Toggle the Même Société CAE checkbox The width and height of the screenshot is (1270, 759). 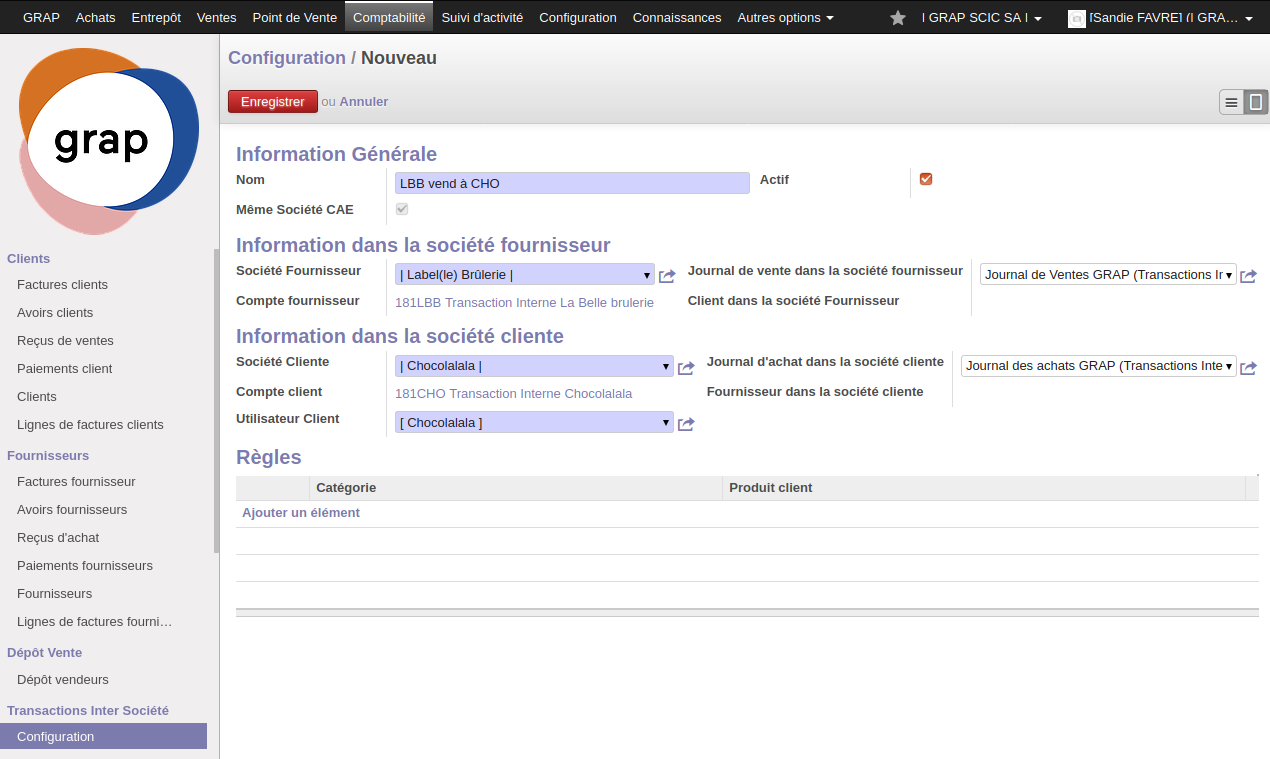point(402,209)
